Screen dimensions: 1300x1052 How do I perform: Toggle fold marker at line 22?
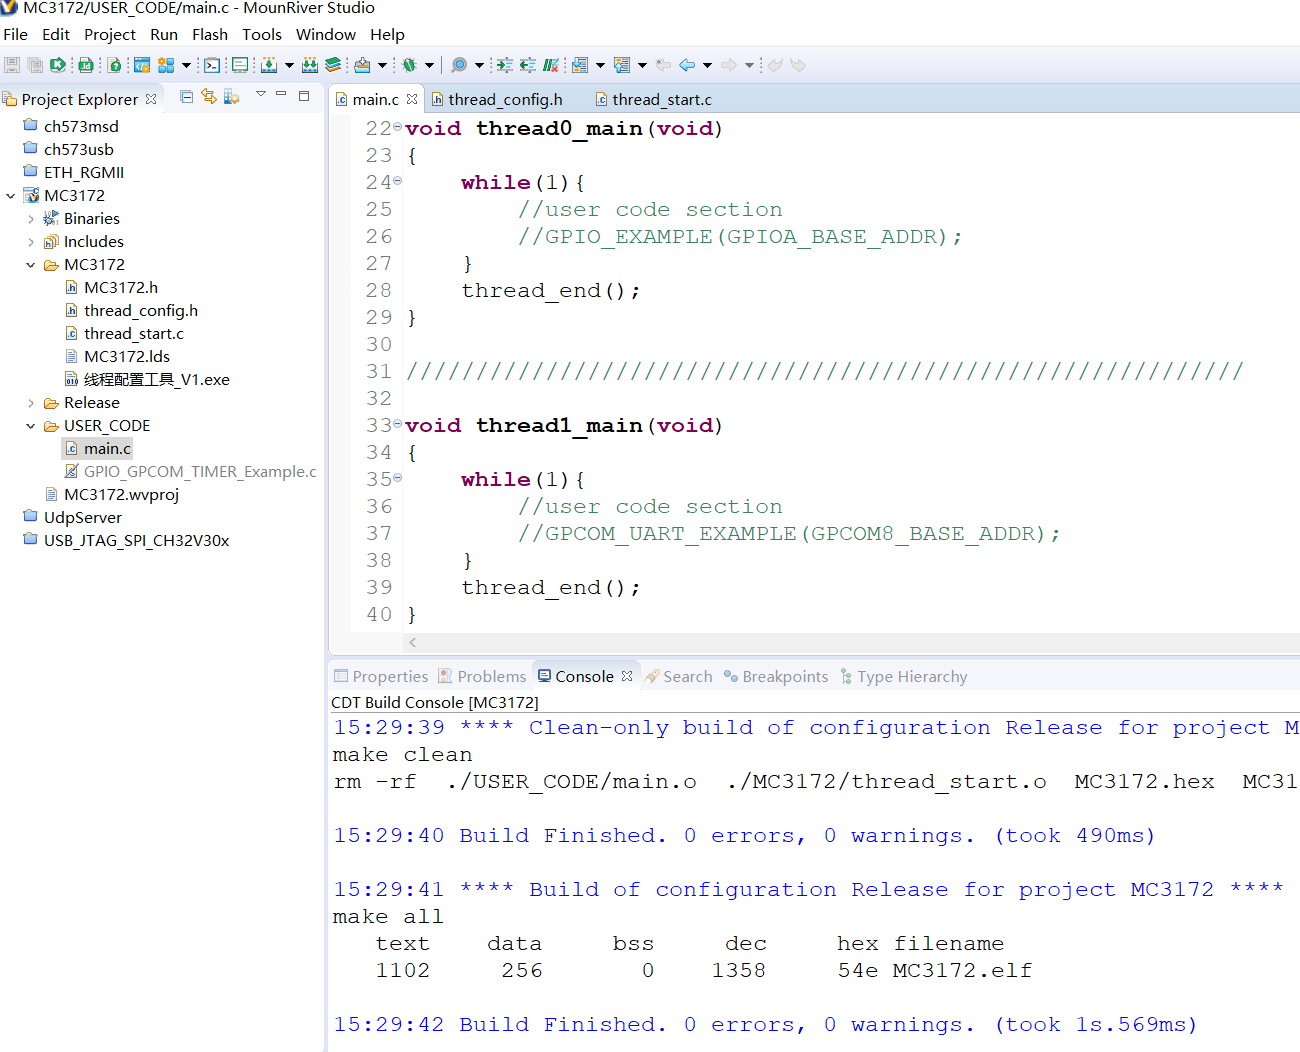(398, 127)
